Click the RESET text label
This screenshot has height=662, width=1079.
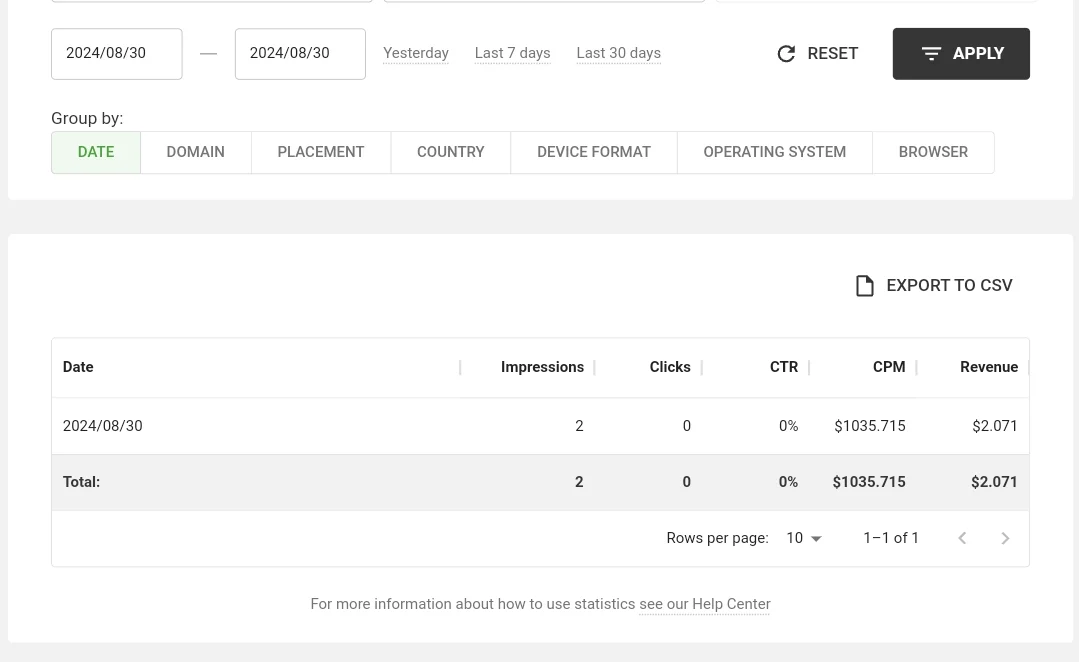coord(833,54)
